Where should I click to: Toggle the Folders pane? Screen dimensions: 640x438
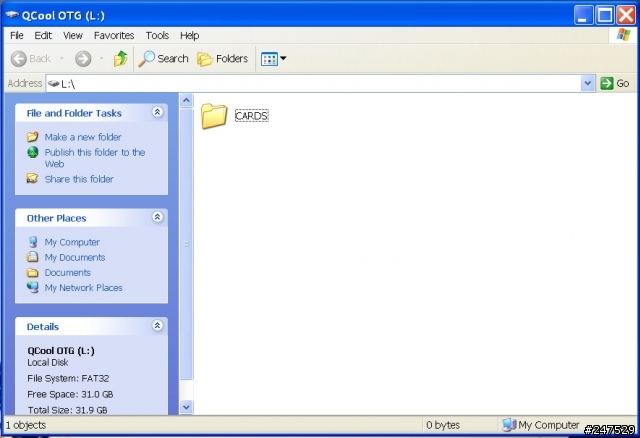tap(222, 59)
